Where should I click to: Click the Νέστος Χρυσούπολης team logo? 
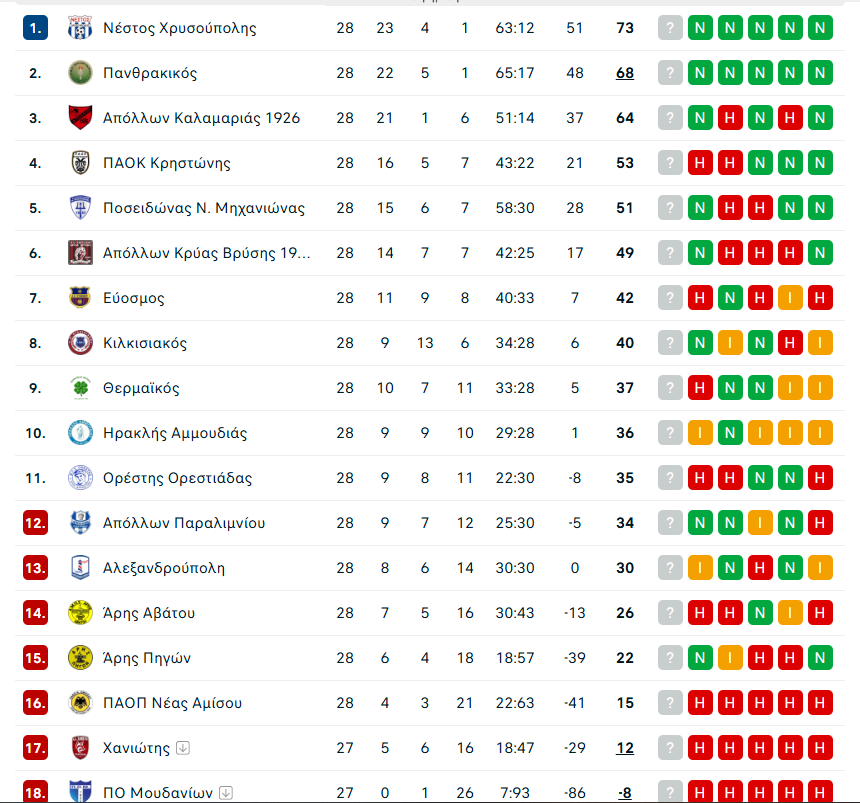click(80, 28)
